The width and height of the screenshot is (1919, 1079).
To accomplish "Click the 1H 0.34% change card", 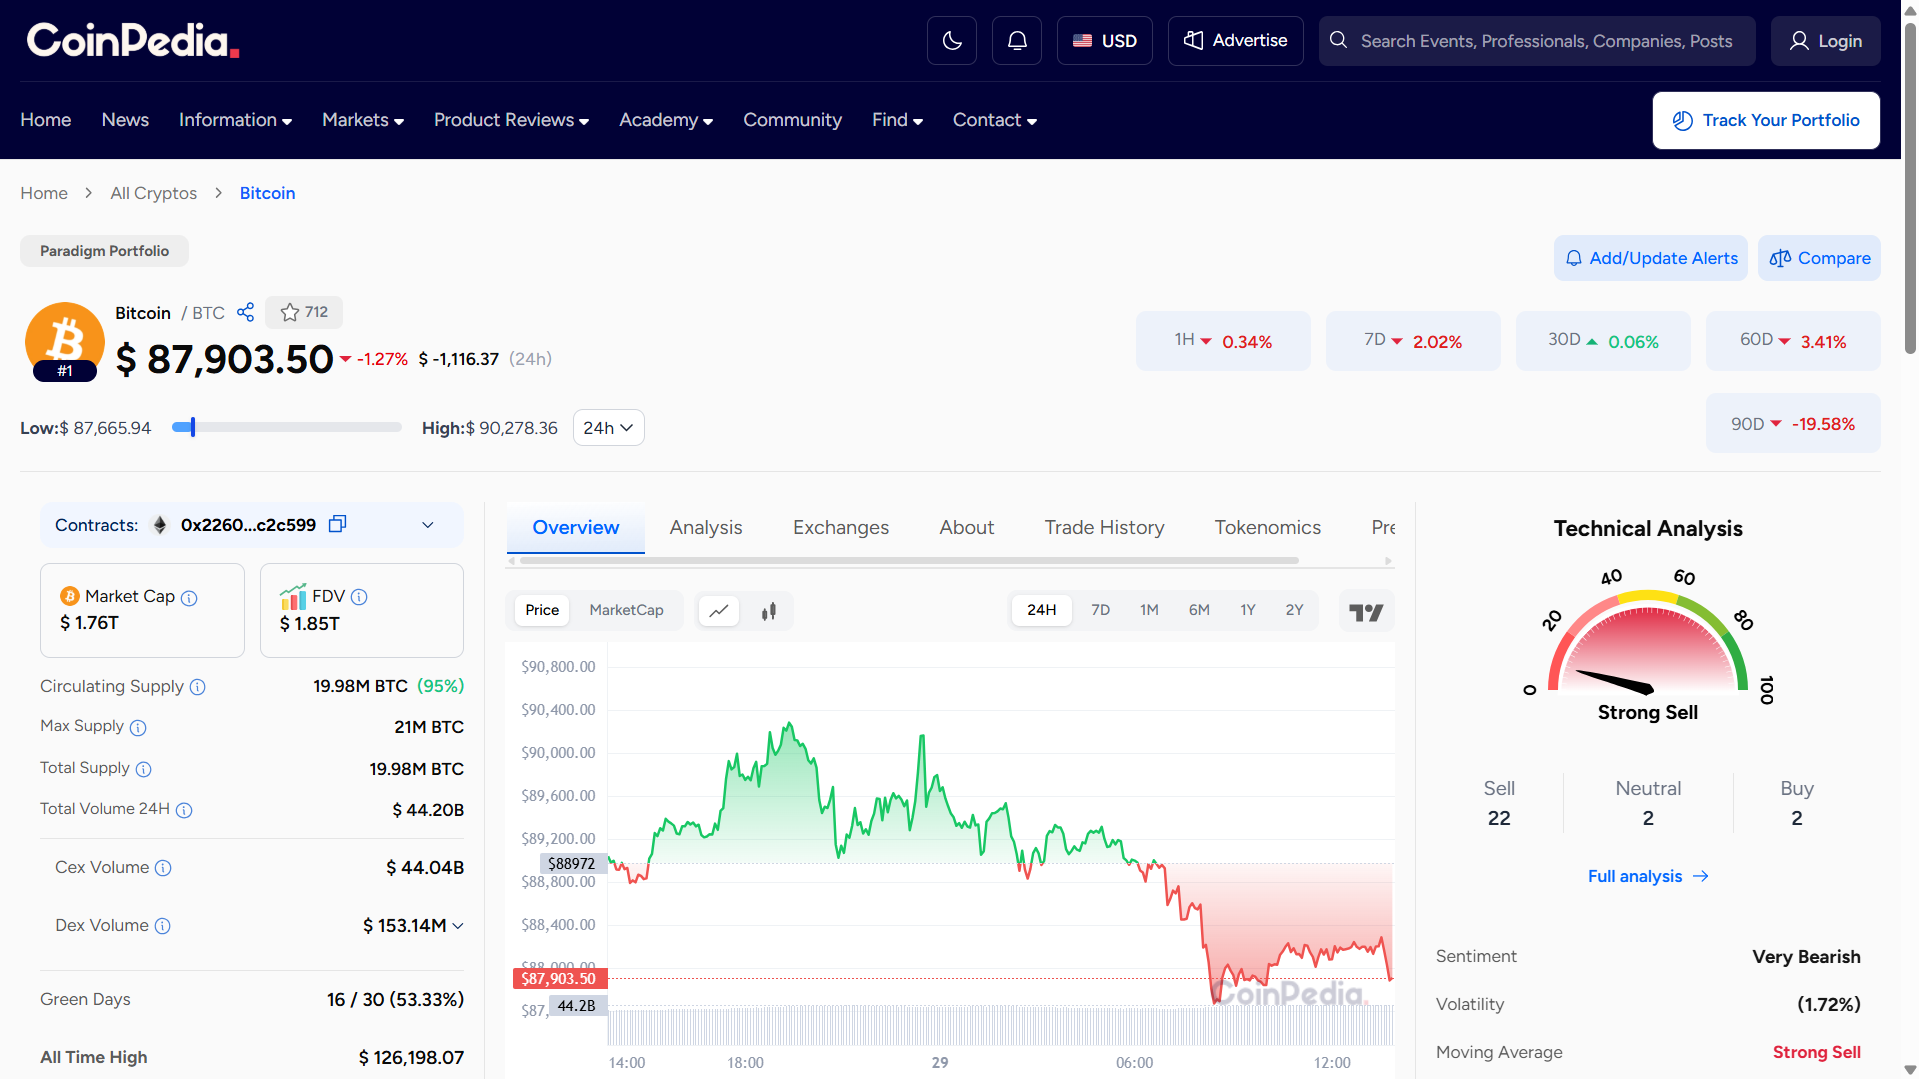I will [x=1223, y=341].
